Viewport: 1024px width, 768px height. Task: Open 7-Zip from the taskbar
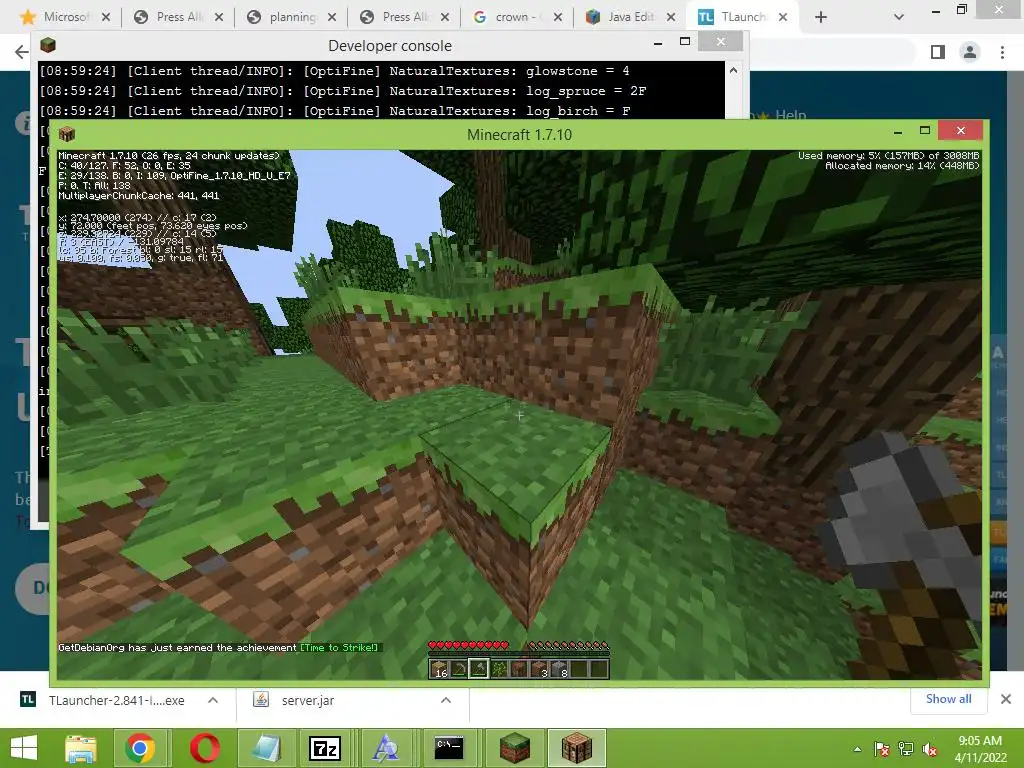pyautogui.click(x=325, y=748)
